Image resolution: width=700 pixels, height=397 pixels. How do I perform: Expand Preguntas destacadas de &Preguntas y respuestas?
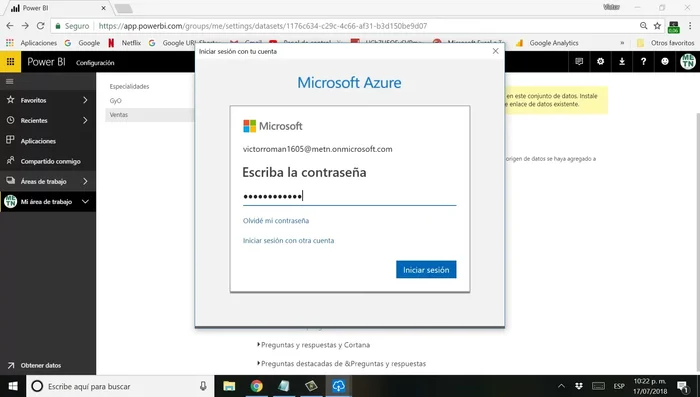[x=342, y=364]
